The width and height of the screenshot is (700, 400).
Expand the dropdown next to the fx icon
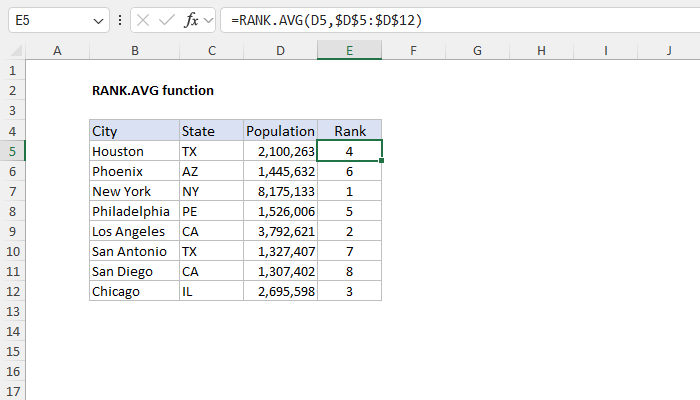click(208, 20)
